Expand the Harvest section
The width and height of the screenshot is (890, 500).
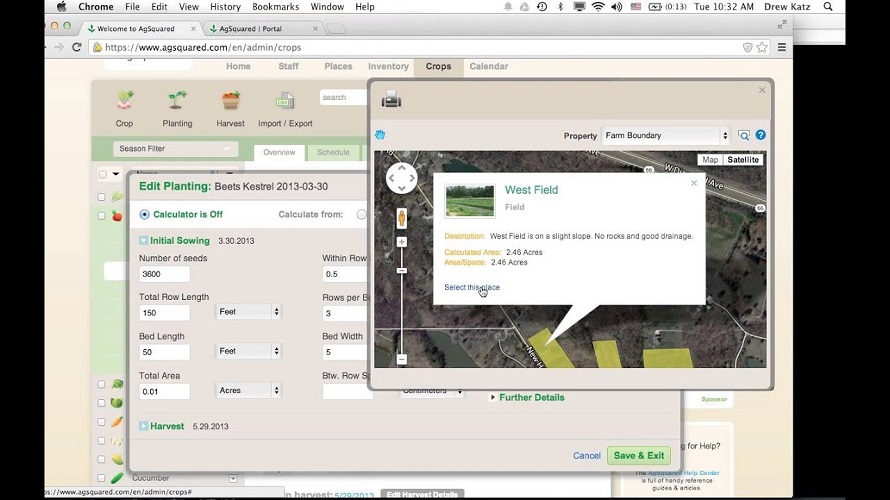pyautogui.click(x=143, y=426)
